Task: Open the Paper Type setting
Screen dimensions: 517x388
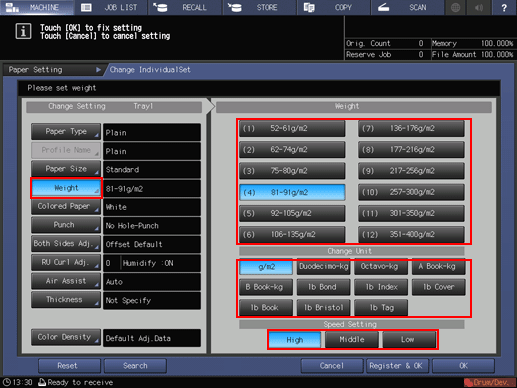Action: pyautogui.click(x=66, y=132)
